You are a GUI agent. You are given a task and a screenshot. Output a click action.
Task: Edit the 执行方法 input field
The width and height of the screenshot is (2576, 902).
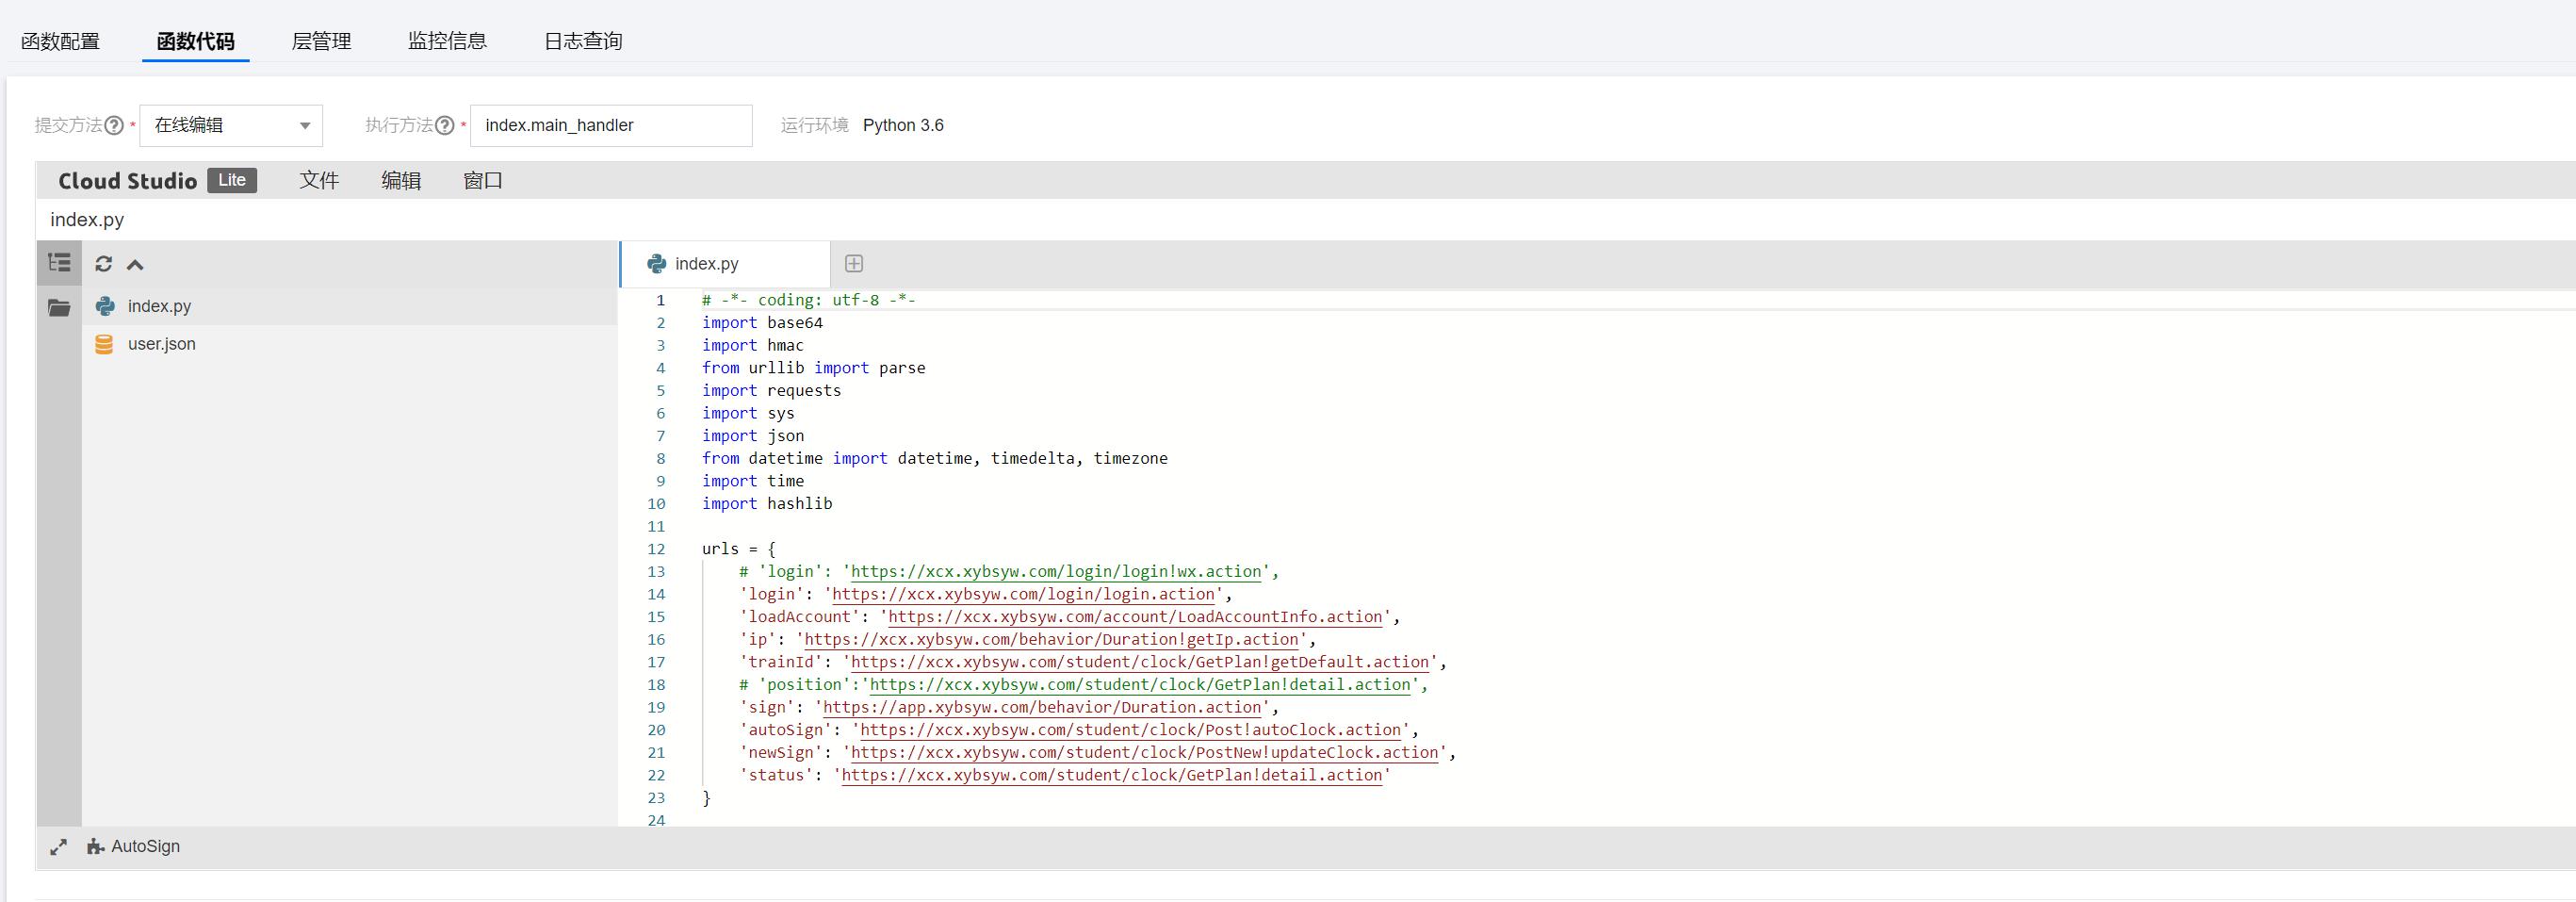[x=611, y=125]
